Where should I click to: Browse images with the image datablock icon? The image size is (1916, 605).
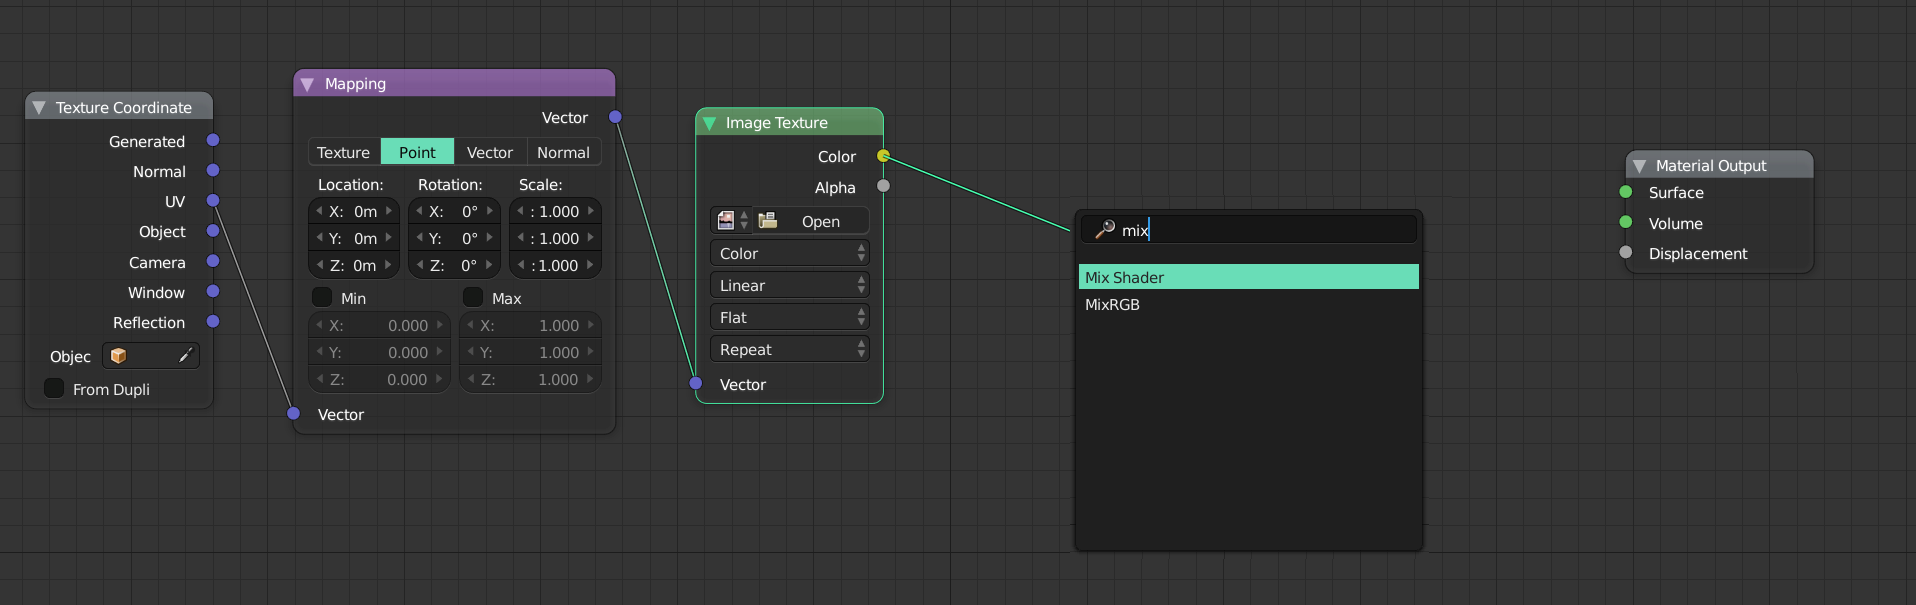[x=732, y=220]
